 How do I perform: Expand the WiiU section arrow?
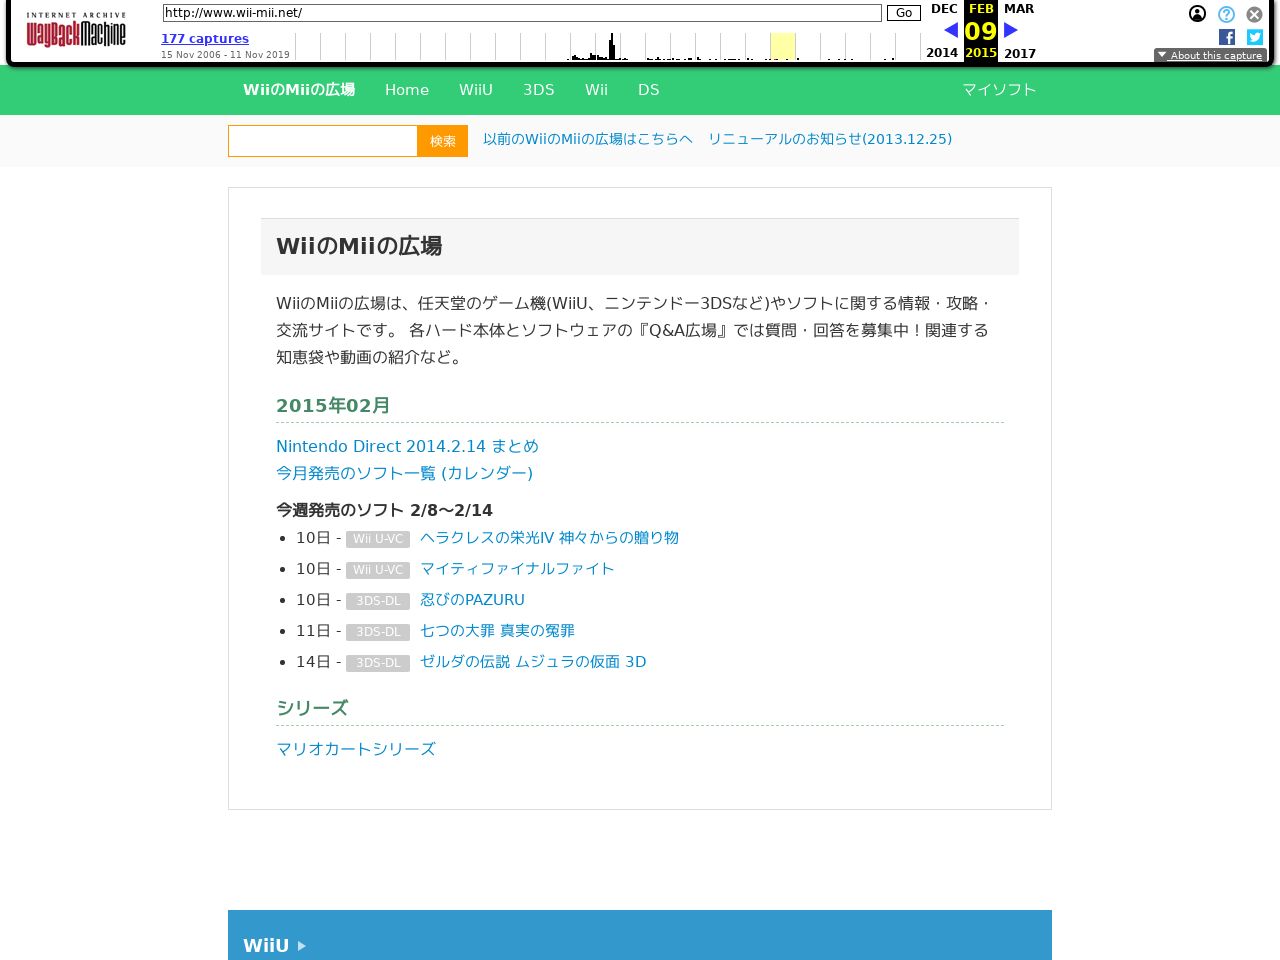coord(302,946)
